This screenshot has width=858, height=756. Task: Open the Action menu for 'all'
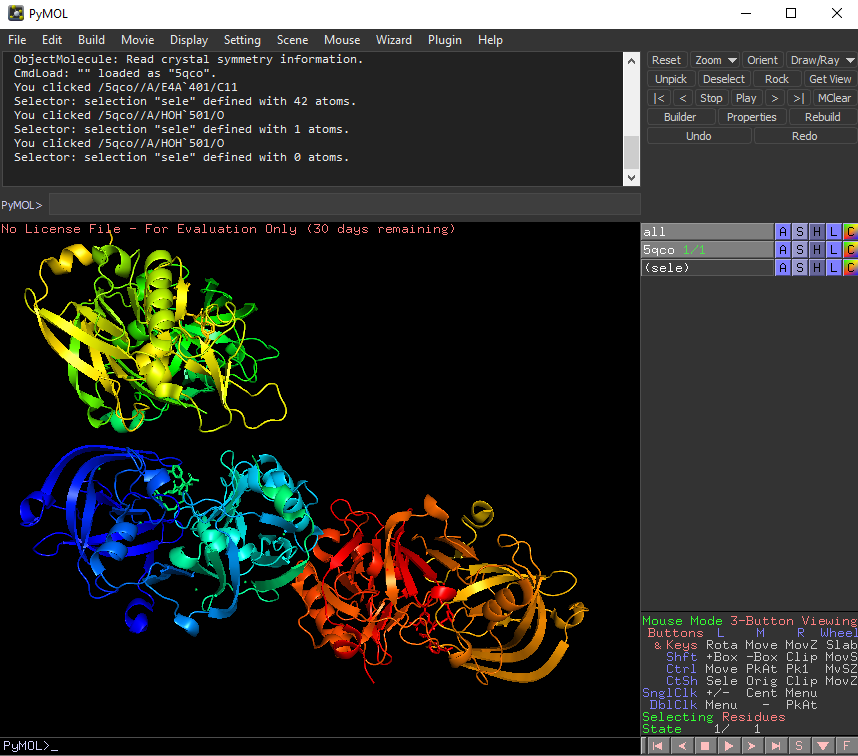(782, 232)
